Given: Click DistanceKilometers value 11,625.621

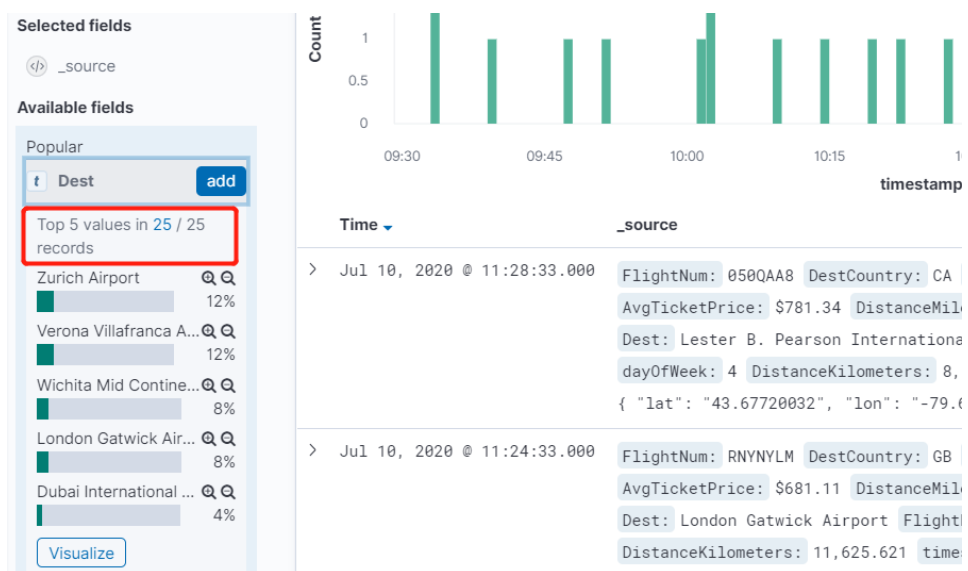Looking at the screenshot, I should tap(860, 552).
